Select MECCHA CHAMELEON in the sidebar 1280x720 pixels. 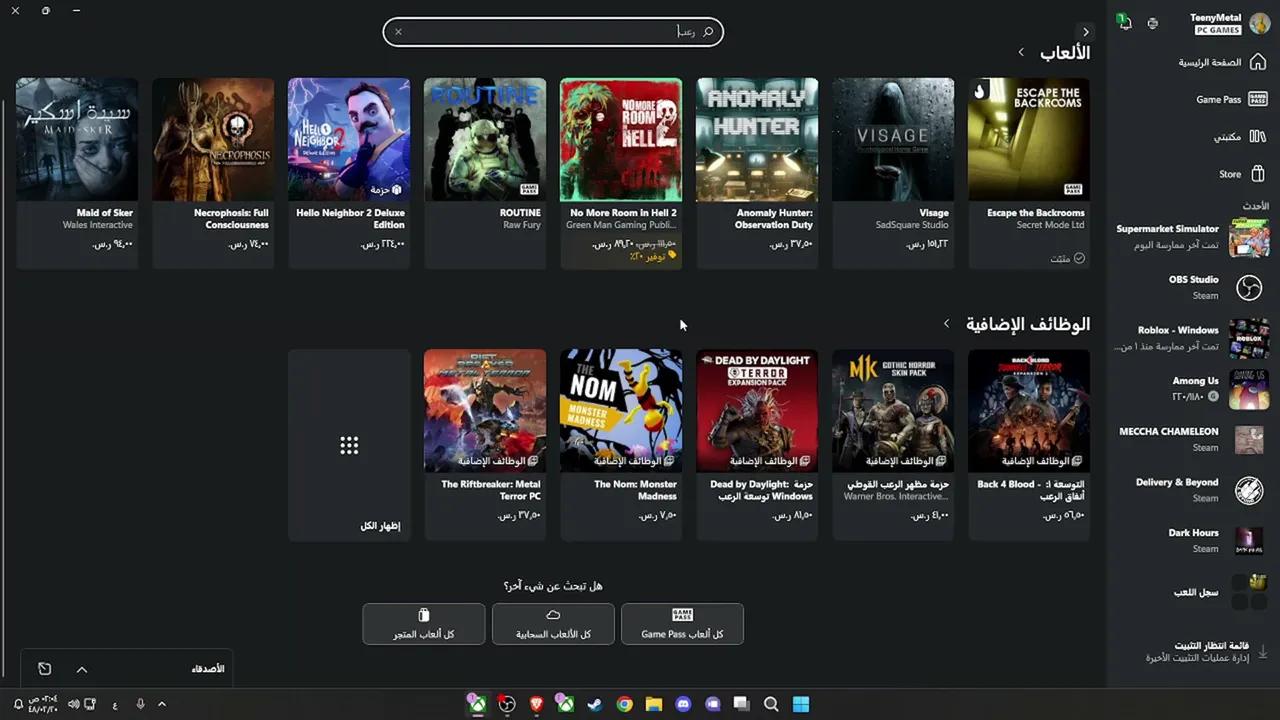[x=1192, y=439]
